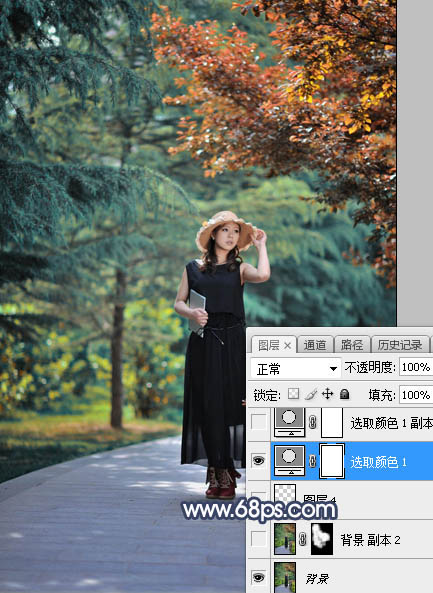Open the 正常 blend mode dropdown
The width and height of the screenshot is (433, 593).
click(x=296, y=369)
